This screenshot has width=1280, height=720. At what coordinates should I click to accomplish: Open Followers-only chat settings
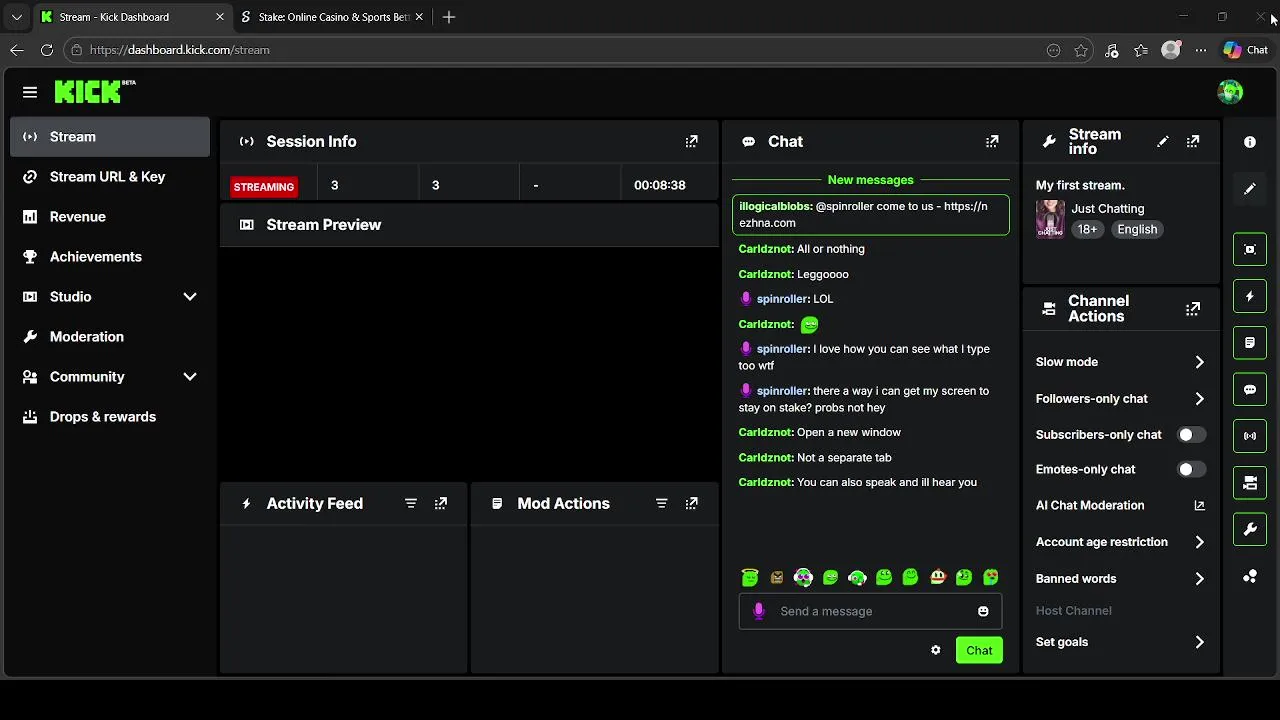1121,399
